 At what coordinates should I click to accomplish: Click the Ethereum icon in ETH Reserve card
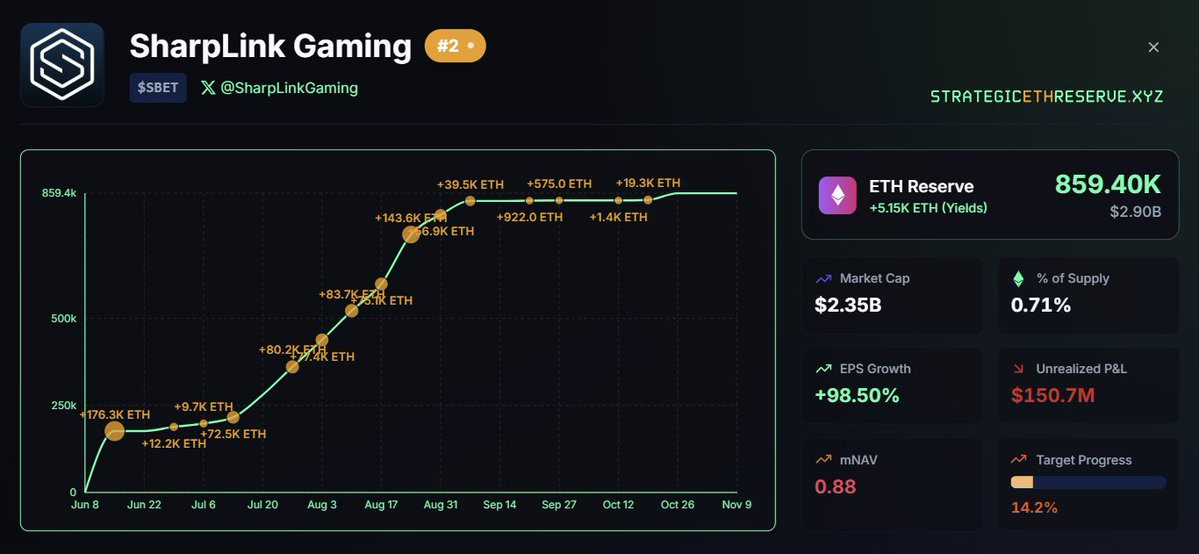click(x=837, y=195)
